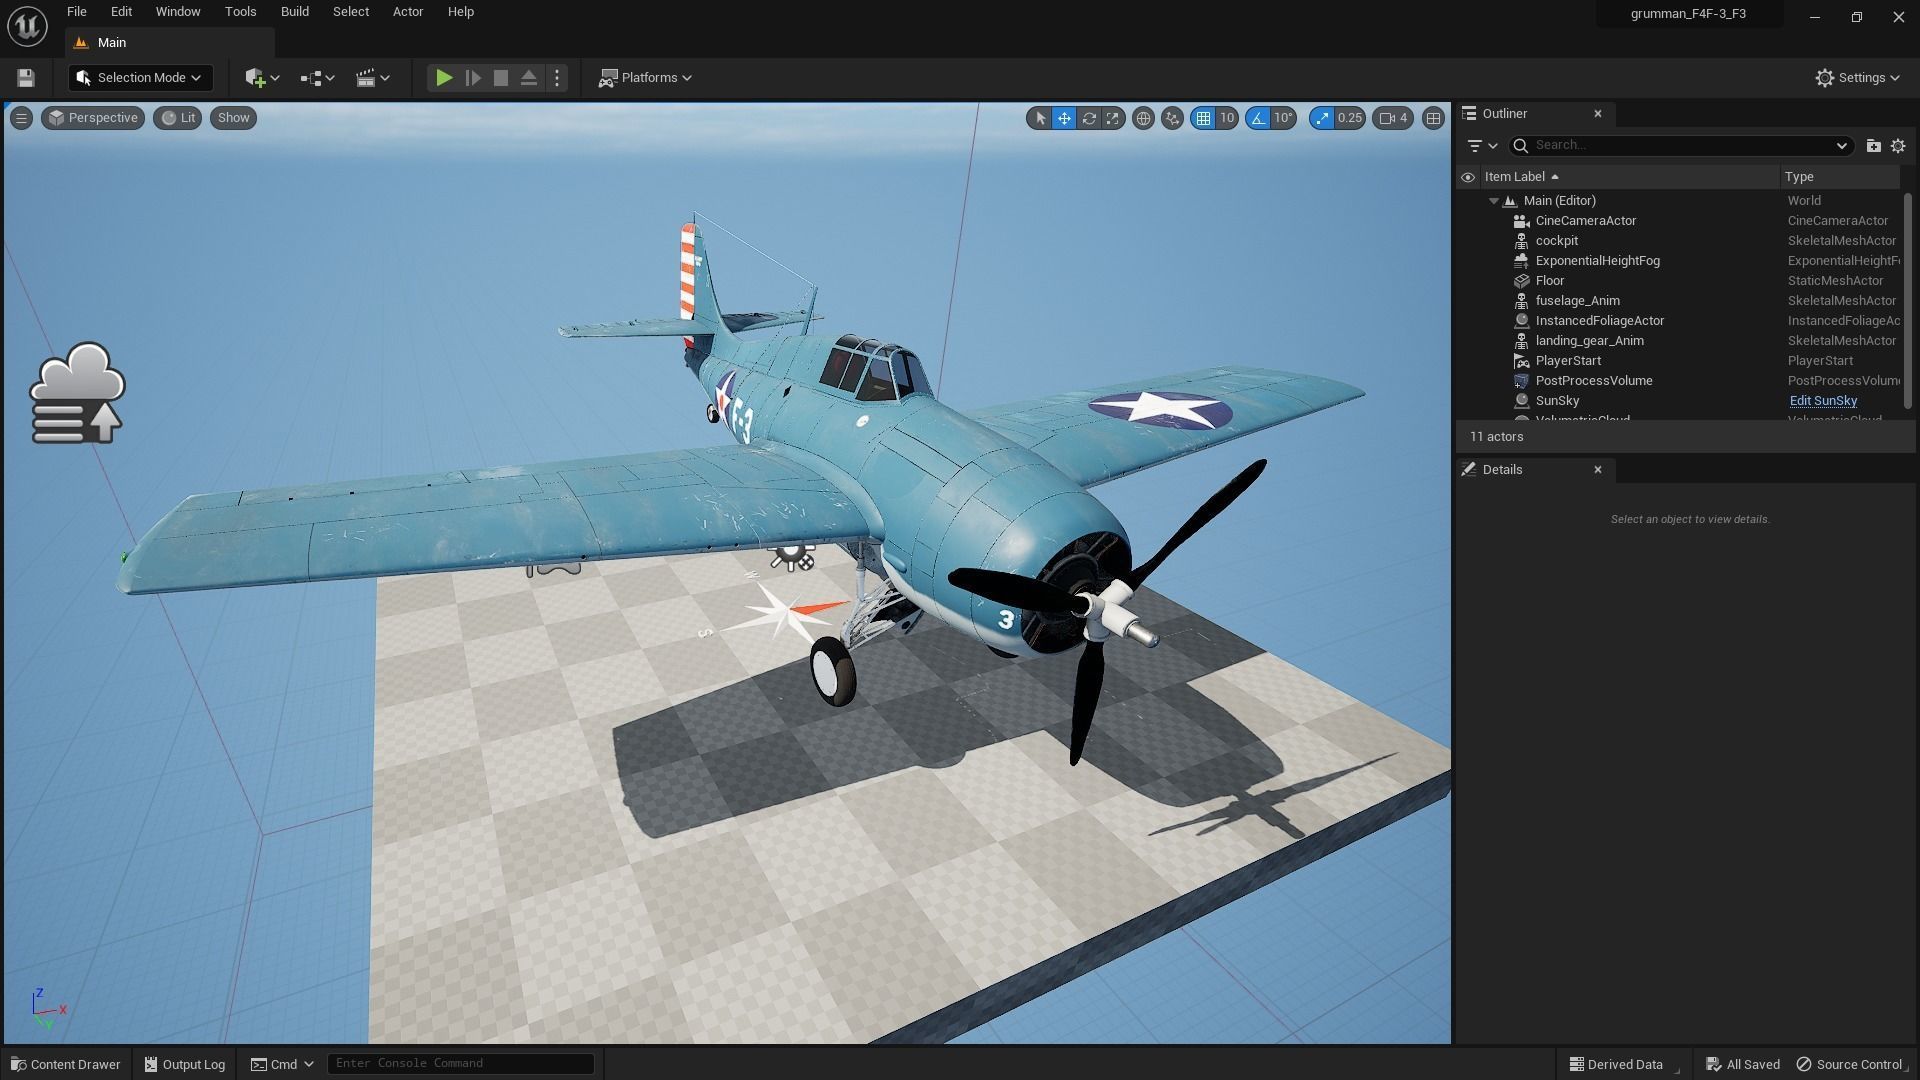
Task: Open the Build menu
Action: [294, 12]
